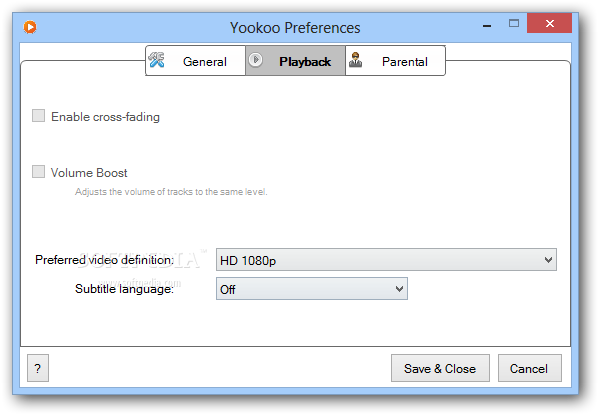
Task: Click the agent figure icon on Parental tab
Action: coord(355,60)
